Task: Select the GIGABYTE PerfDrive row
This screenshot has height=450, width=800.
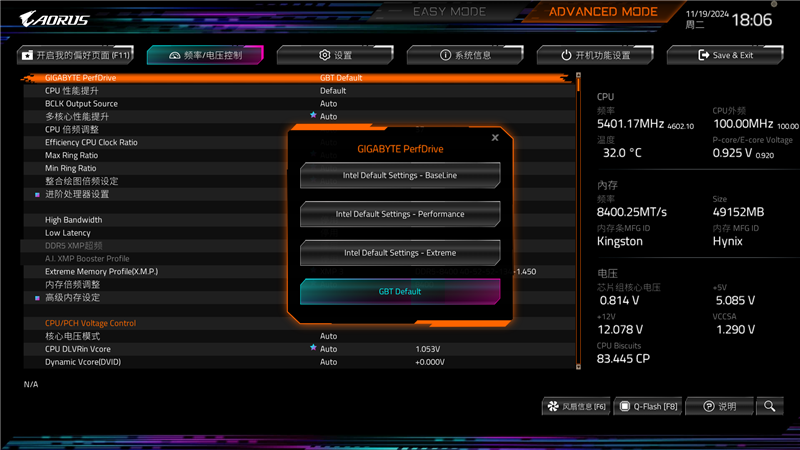Action: 299,78
